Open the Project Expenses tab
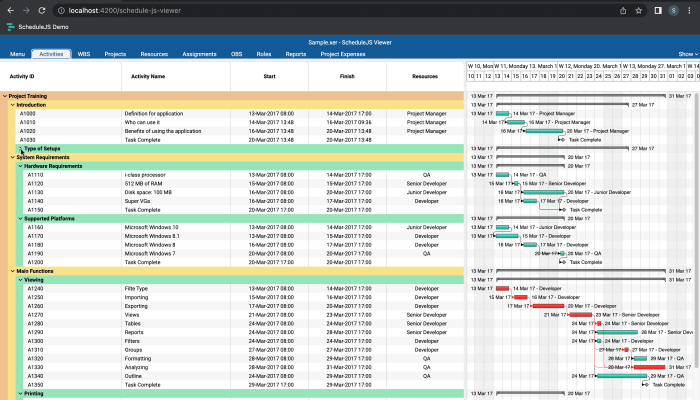700x400 pixels. click(x=343, y=54)
